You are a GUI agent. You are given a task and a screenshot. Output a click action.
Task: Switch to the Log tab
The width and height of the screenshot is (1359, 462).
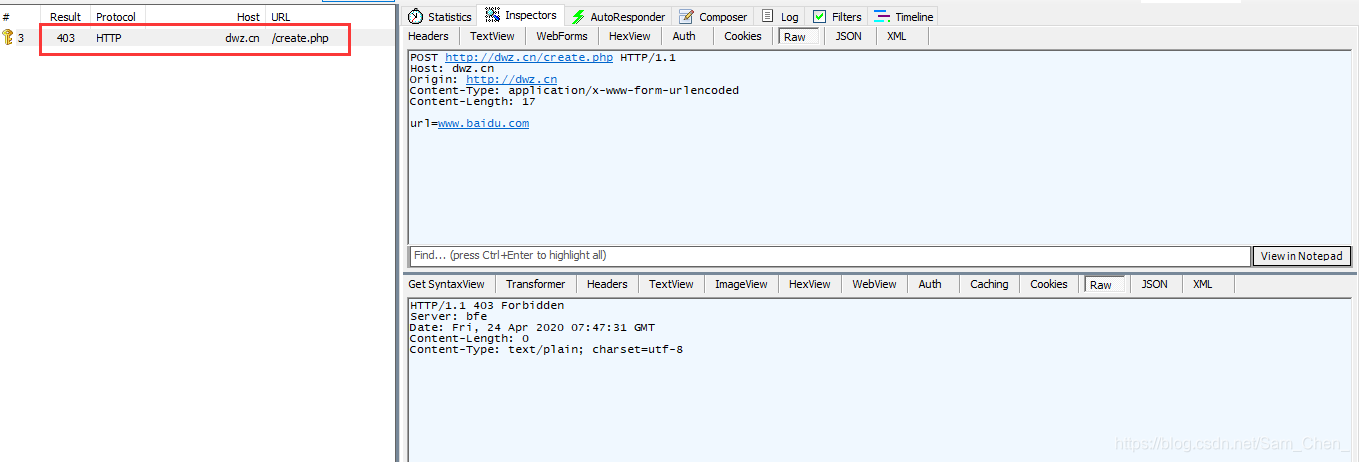coord(780,17)
